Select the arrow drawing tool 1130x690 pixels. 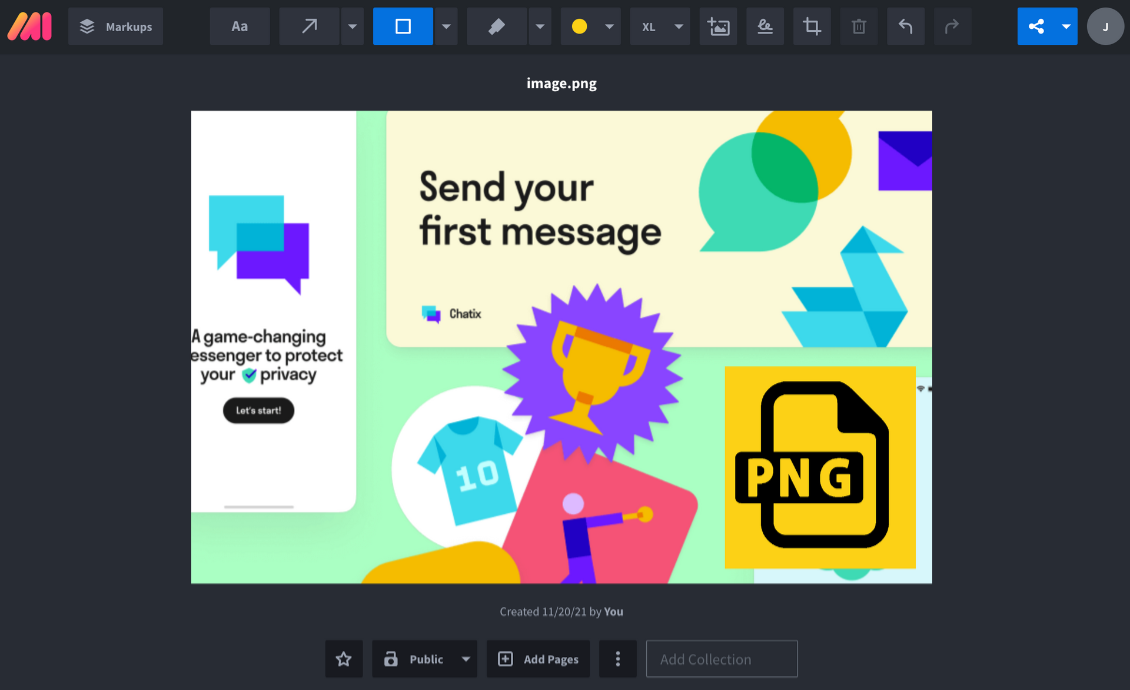309,27
